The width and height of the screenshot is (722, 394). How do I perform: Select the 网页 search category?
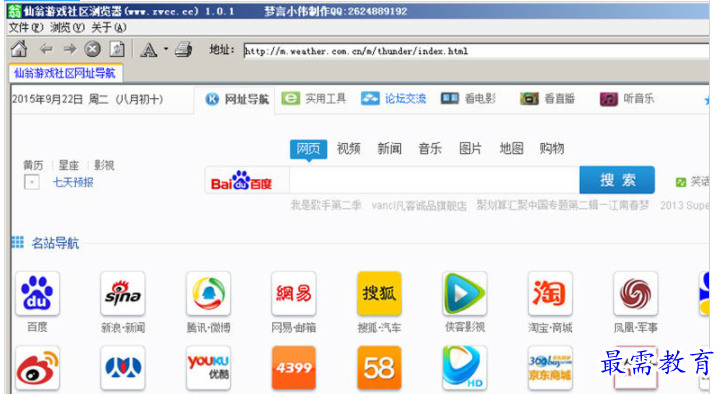[309, 149]
